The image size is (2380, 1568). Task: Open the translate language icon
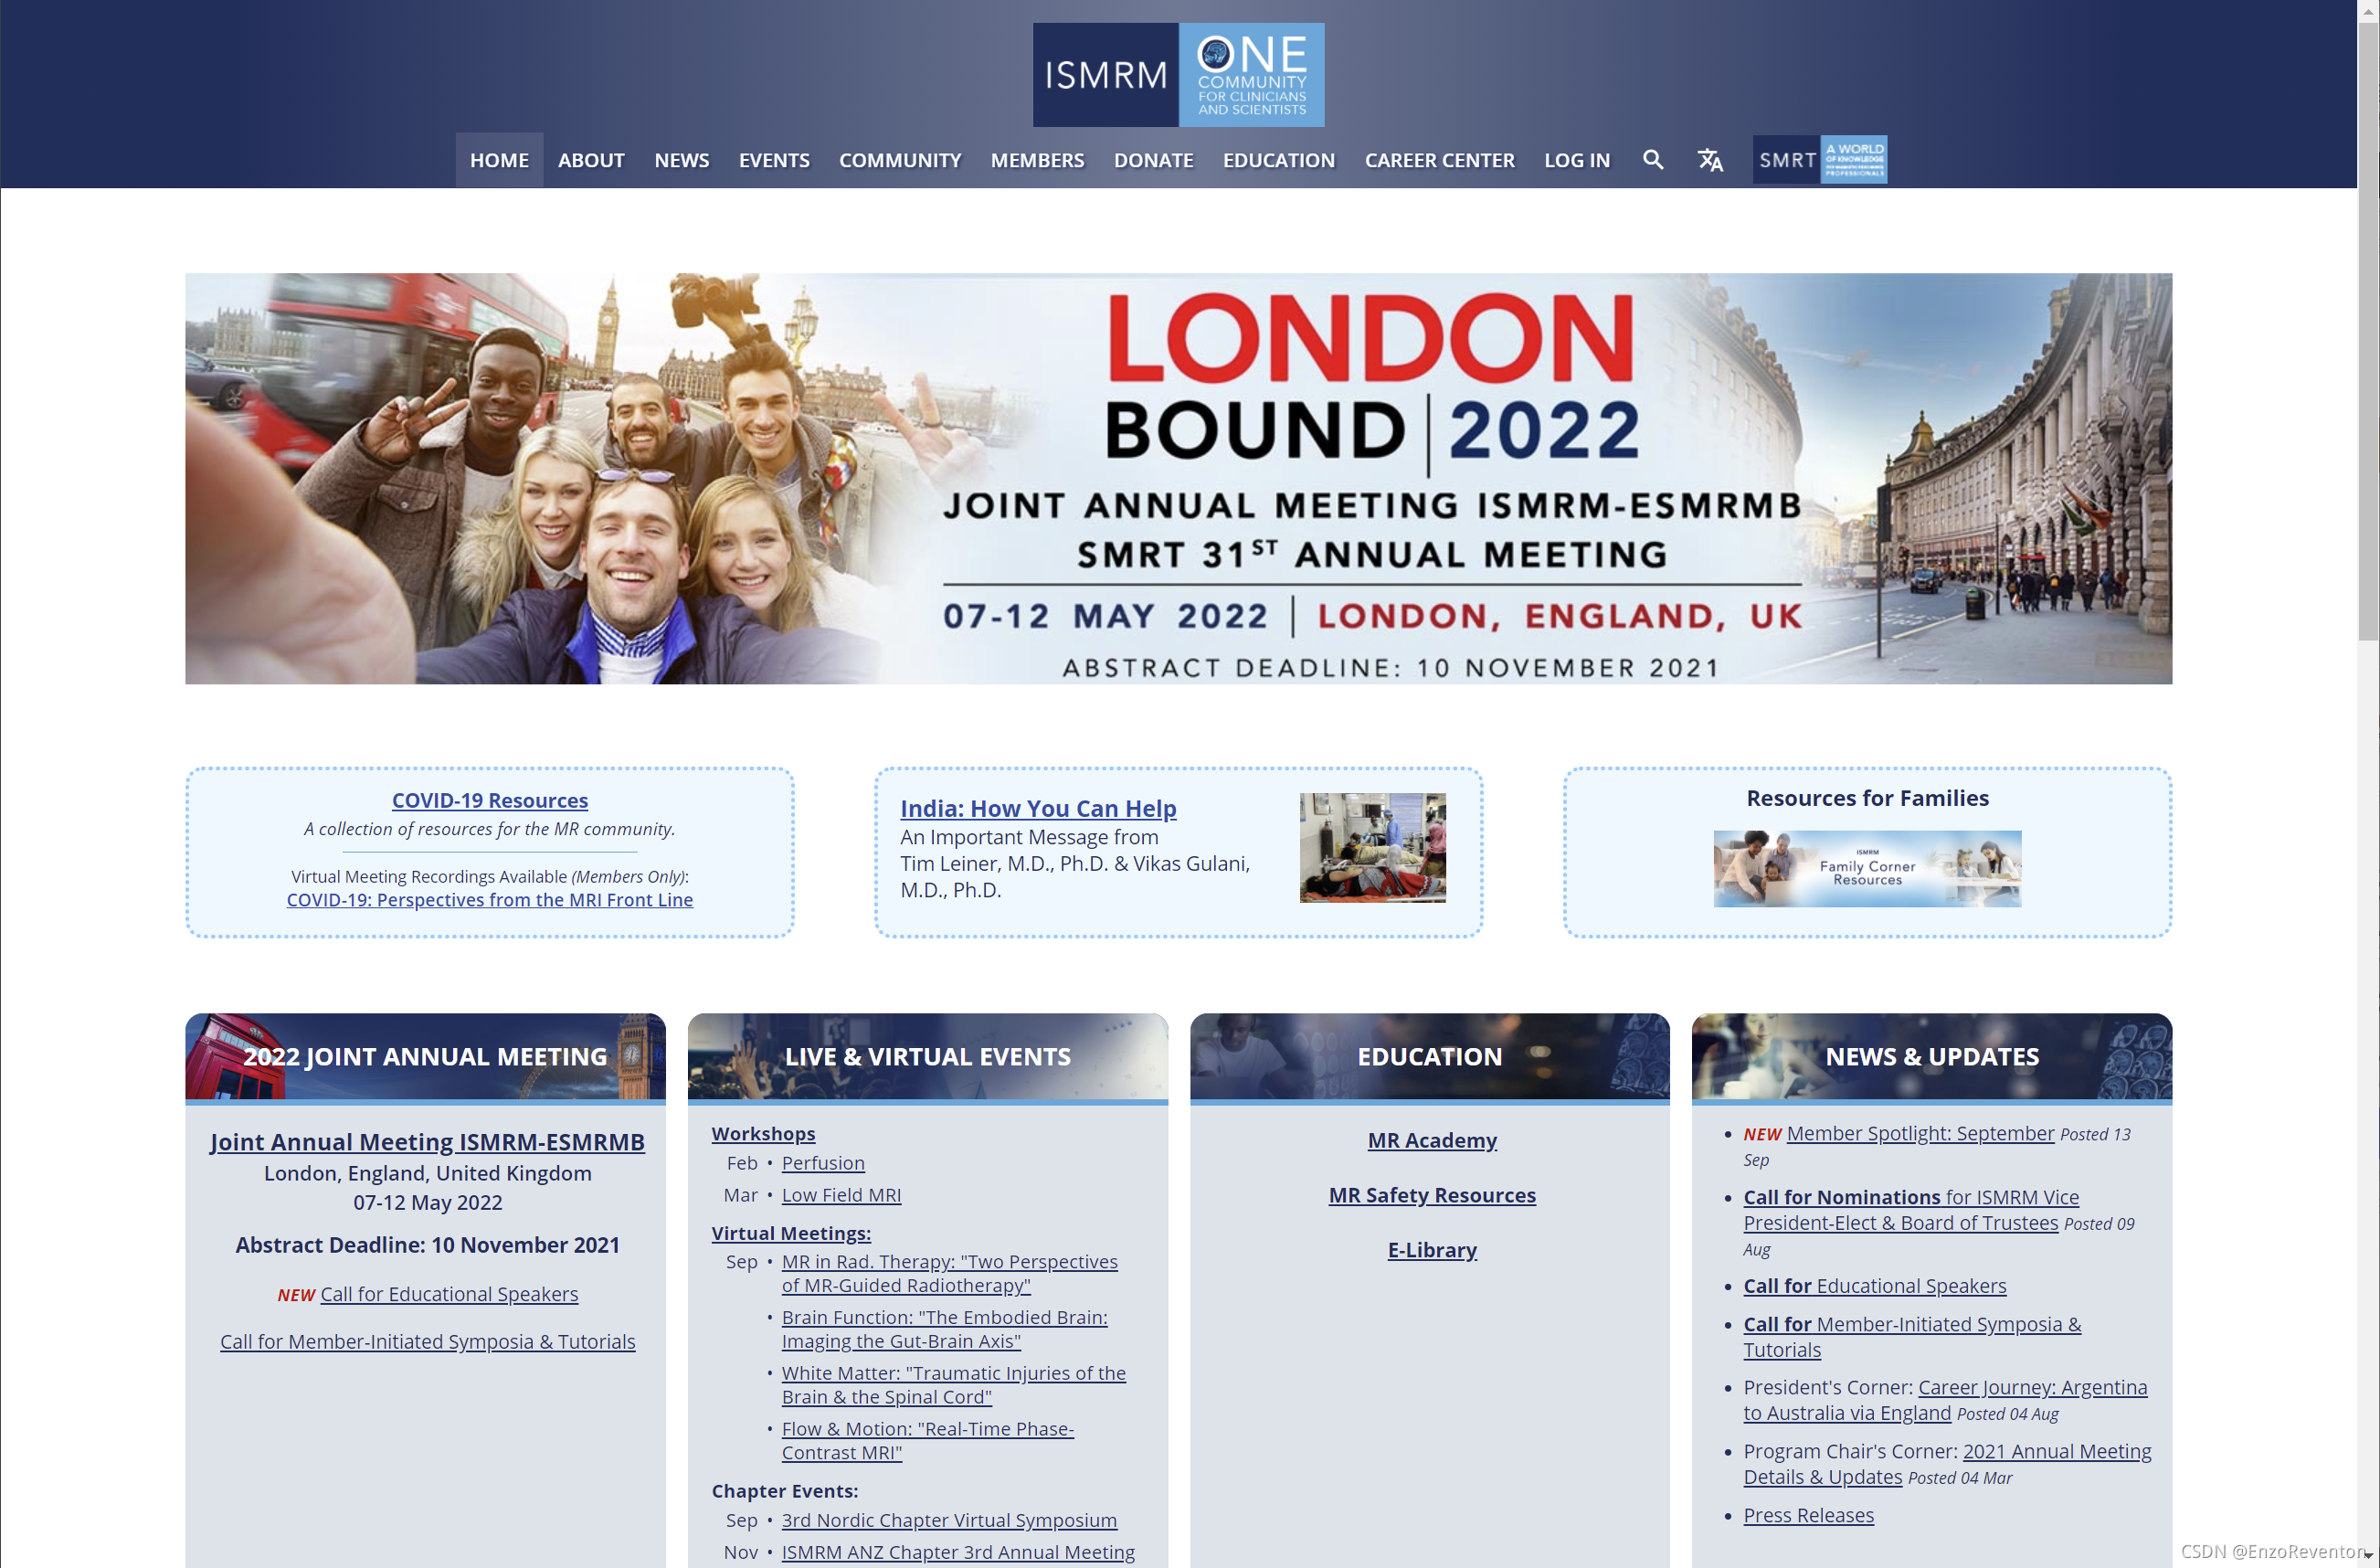pyautogui.click(x=1710, y=160)
